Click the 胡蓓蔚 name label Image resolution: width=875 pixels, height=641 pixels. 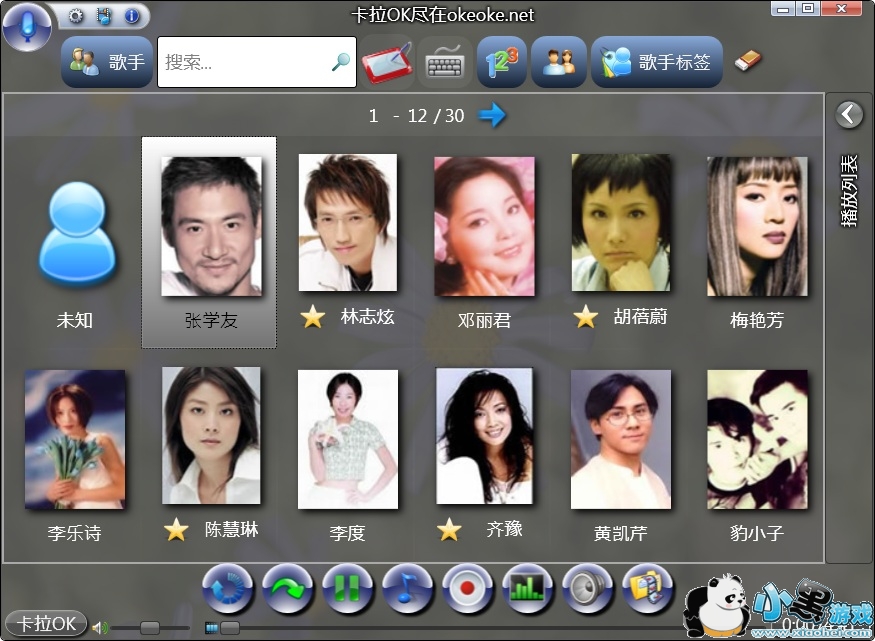(641, 317)
